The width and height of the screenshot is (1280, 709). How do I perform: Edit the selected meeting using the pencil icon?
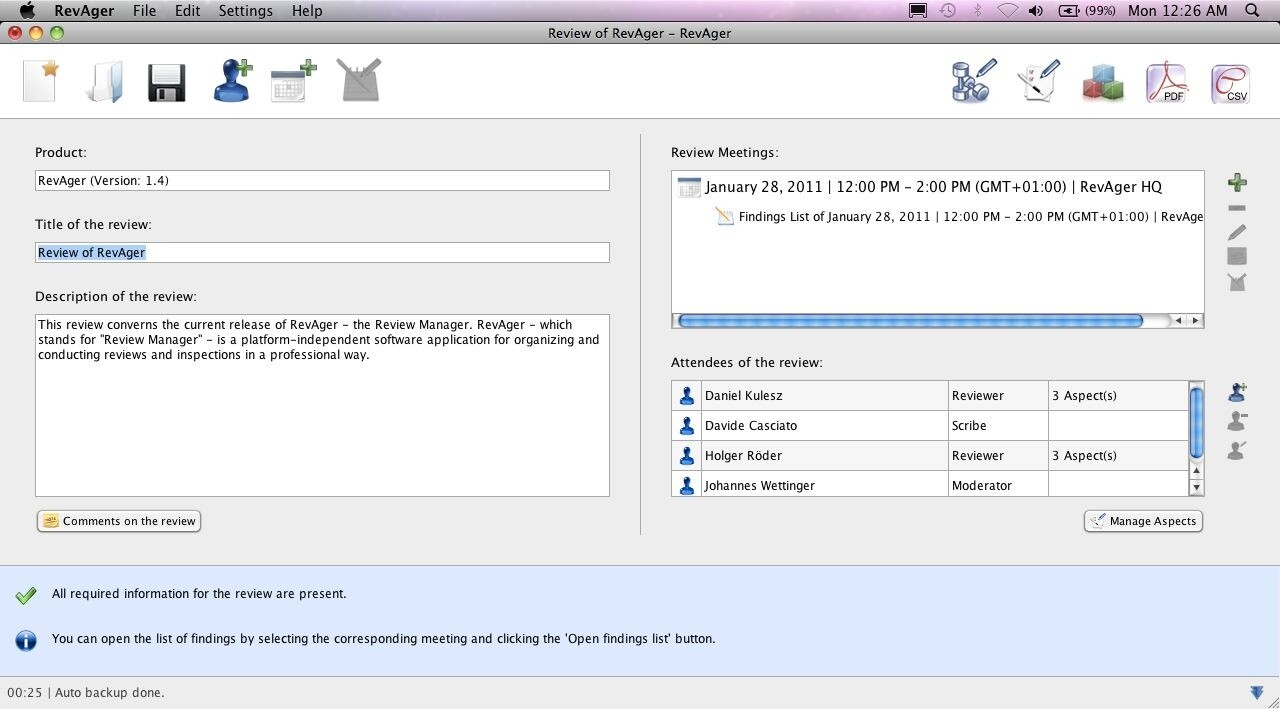(1237, 232)
